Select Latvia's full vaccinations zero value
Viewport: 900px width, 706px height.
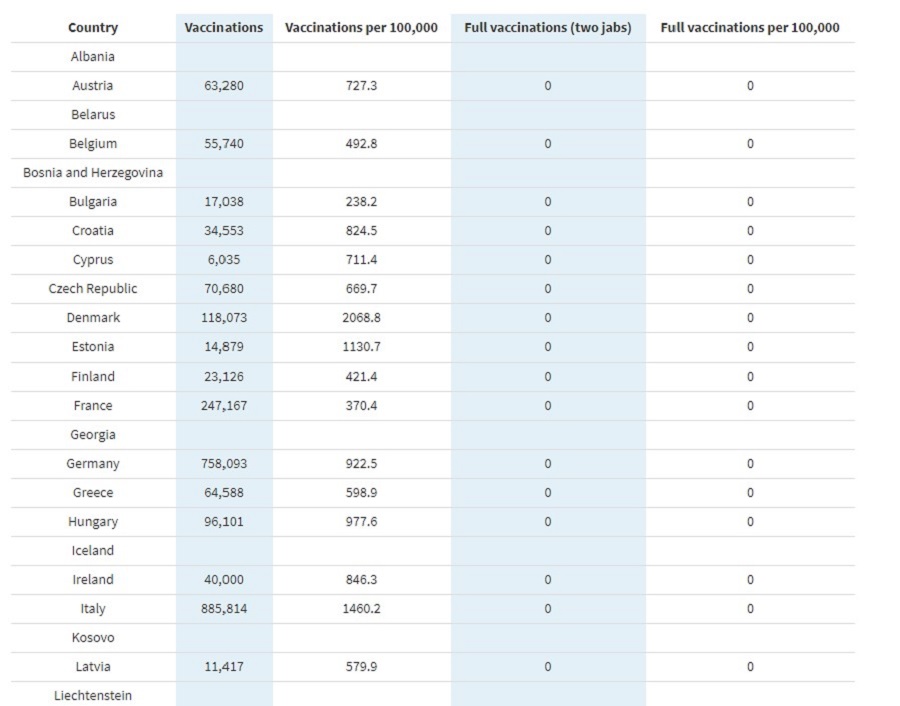coord(548,666)
